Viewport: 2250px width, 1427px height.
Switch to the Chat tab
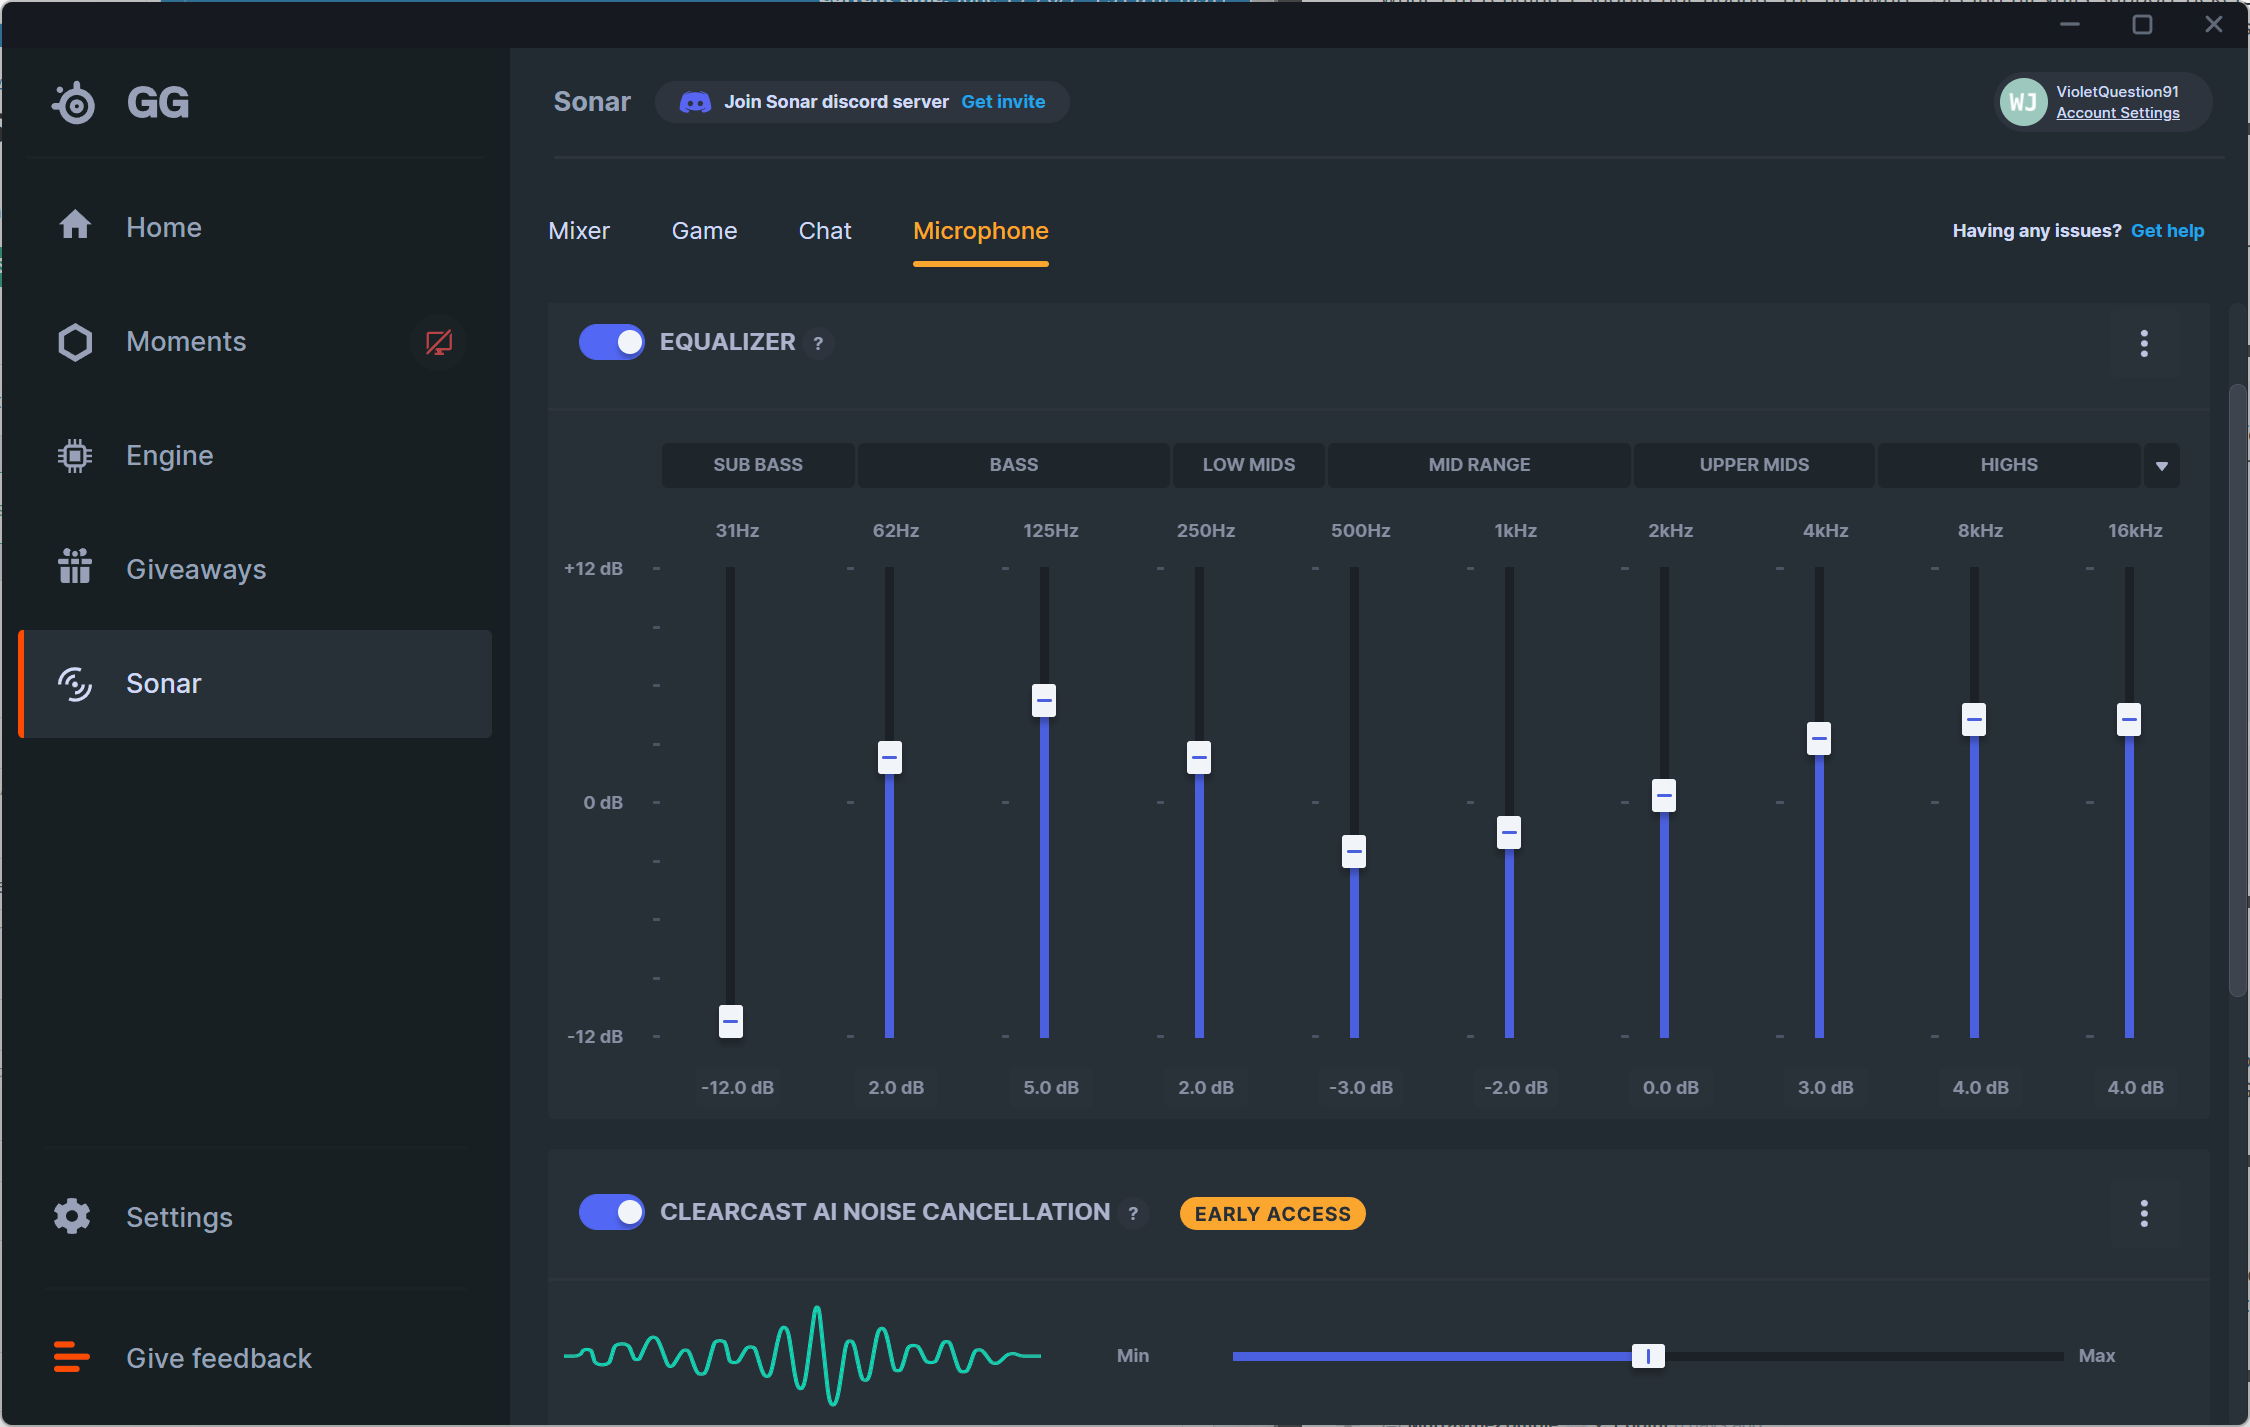point(825,231)
